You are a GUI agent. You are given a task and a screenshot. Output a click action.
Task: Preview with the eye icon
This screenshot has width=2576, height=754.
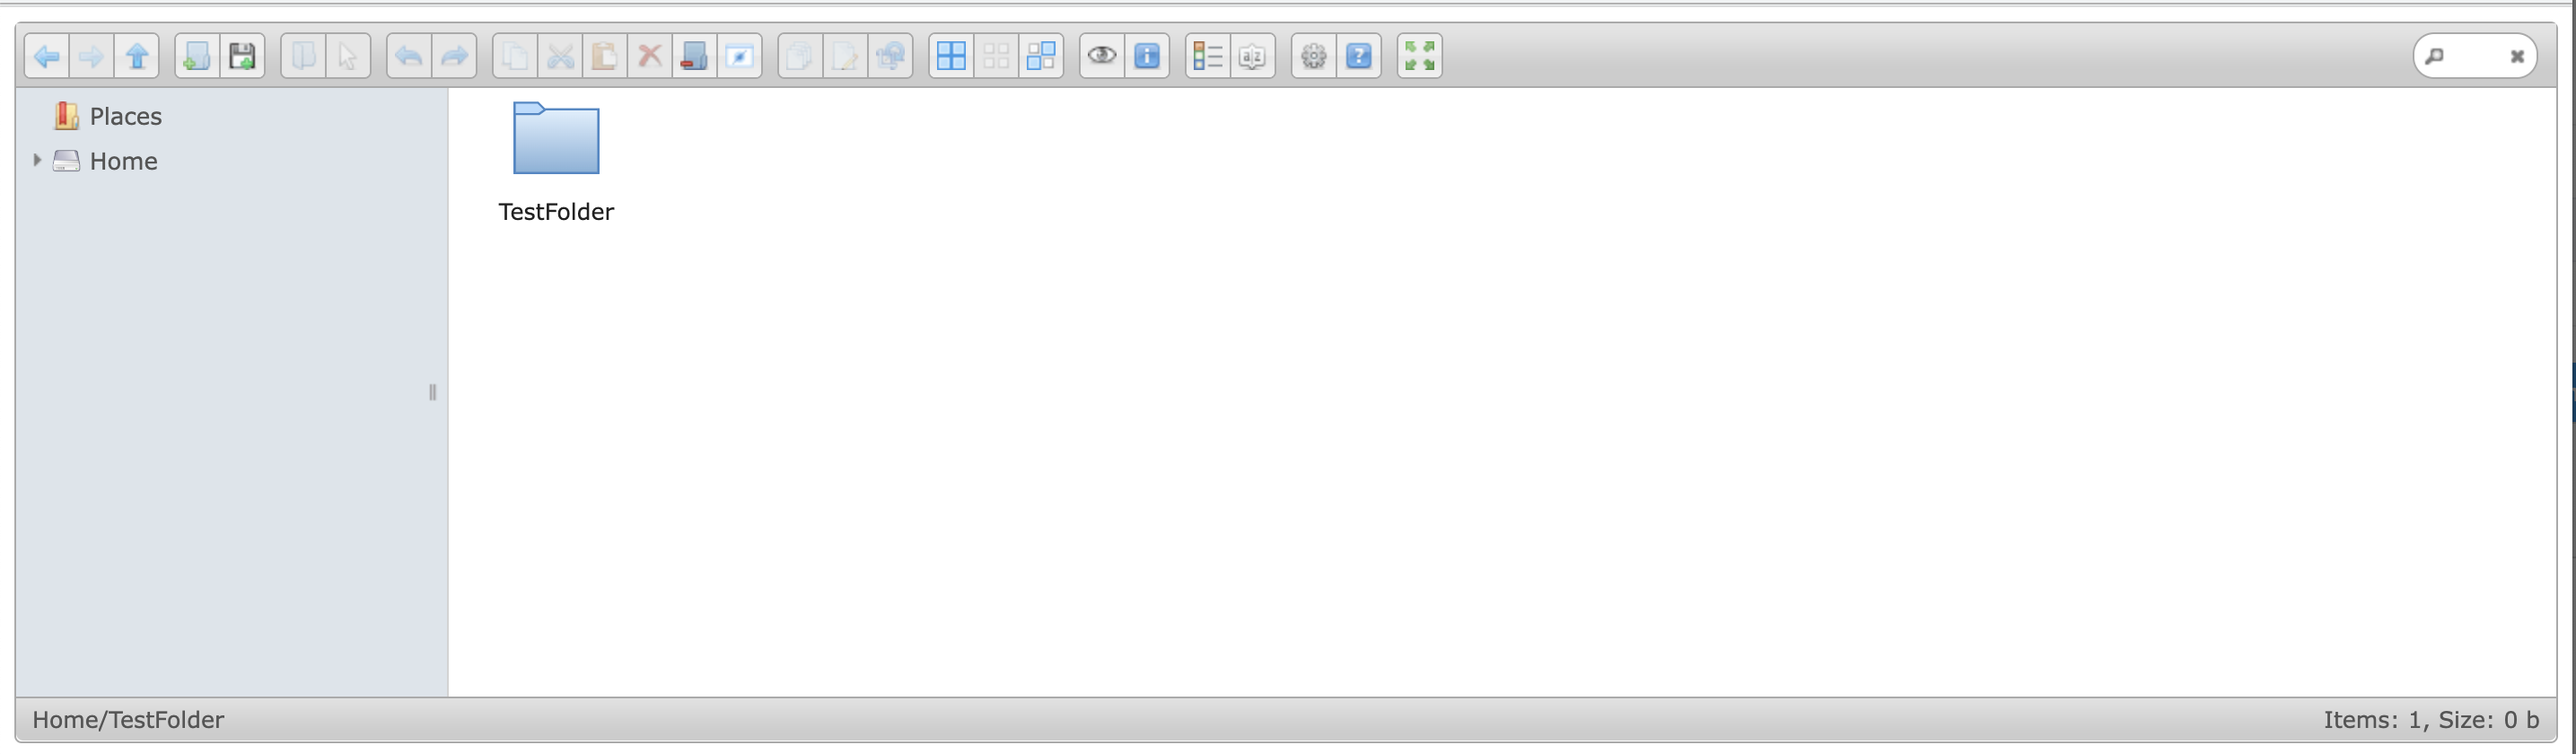tap(1102, 56)
